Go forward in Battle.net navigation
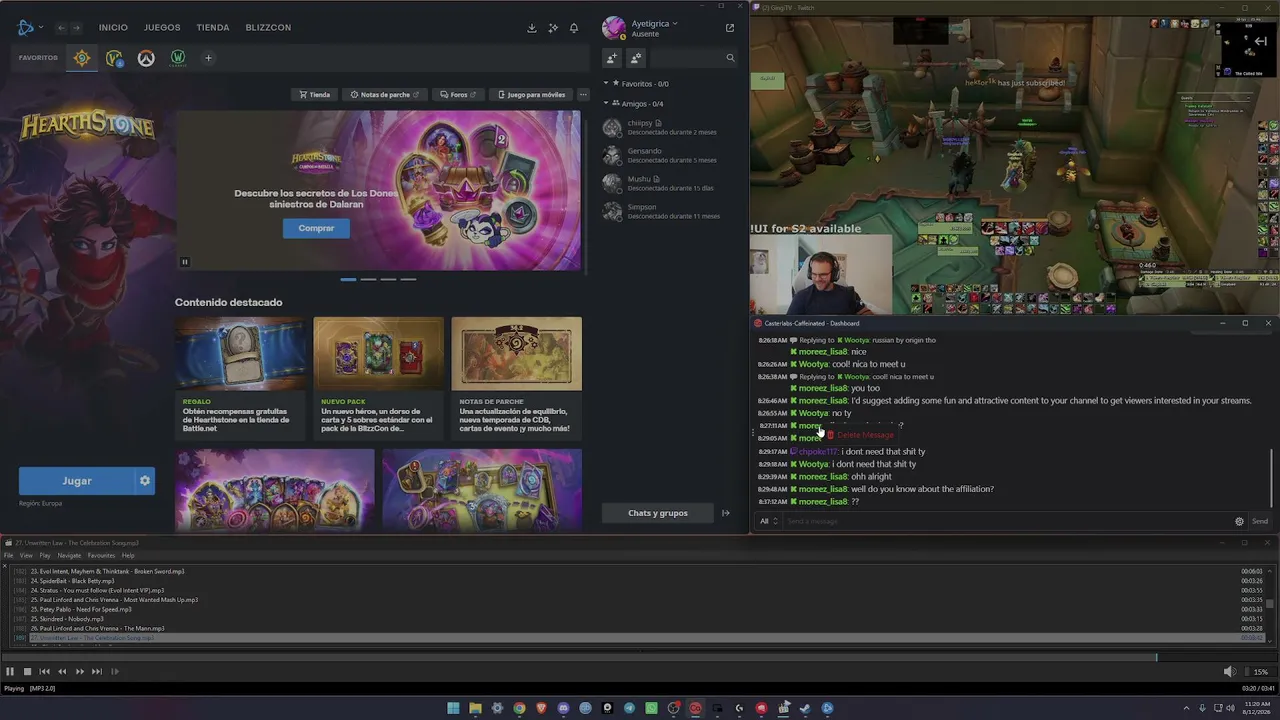 tap(76, 28)
